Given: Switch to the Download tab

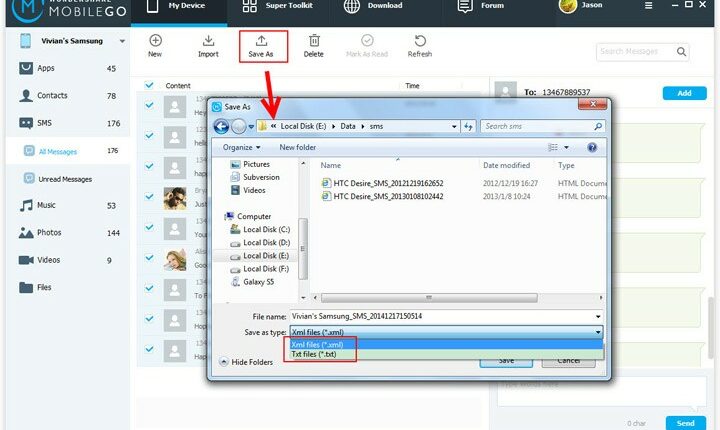Looking at the screenshot, I should [373, 6].
